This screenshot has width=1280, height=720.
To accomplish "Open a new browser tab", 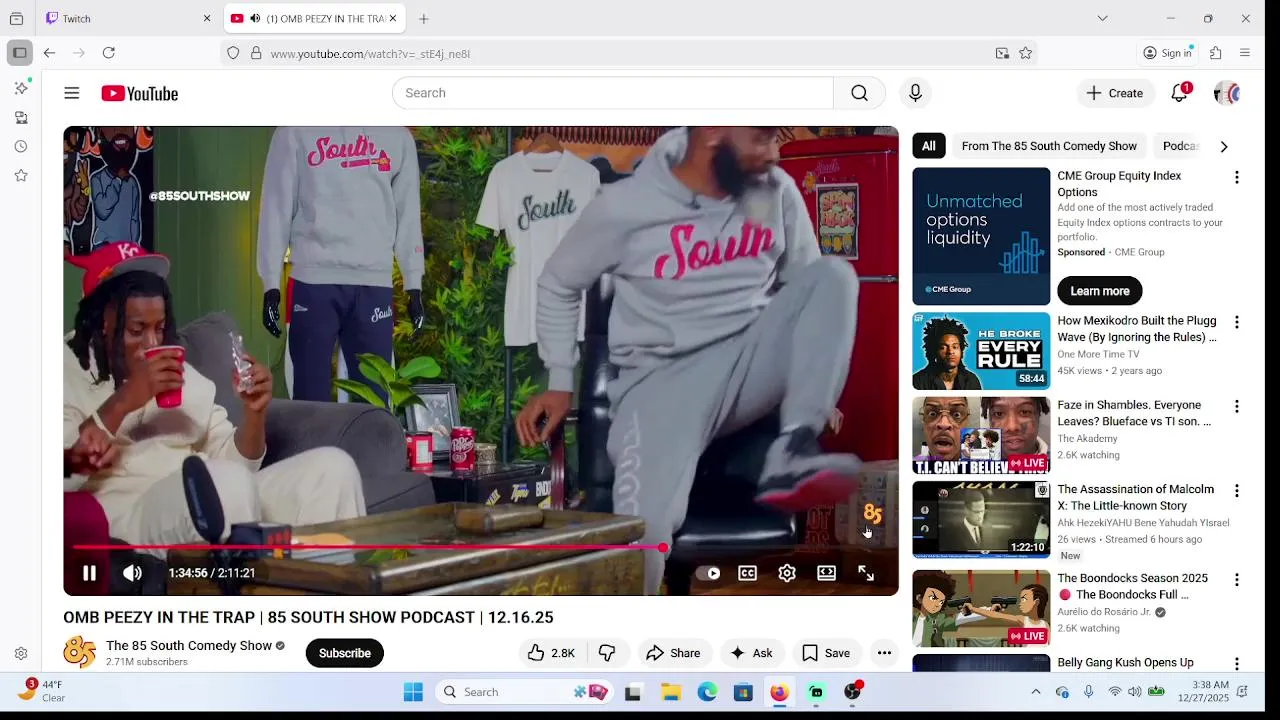I will tap(424, 18).
